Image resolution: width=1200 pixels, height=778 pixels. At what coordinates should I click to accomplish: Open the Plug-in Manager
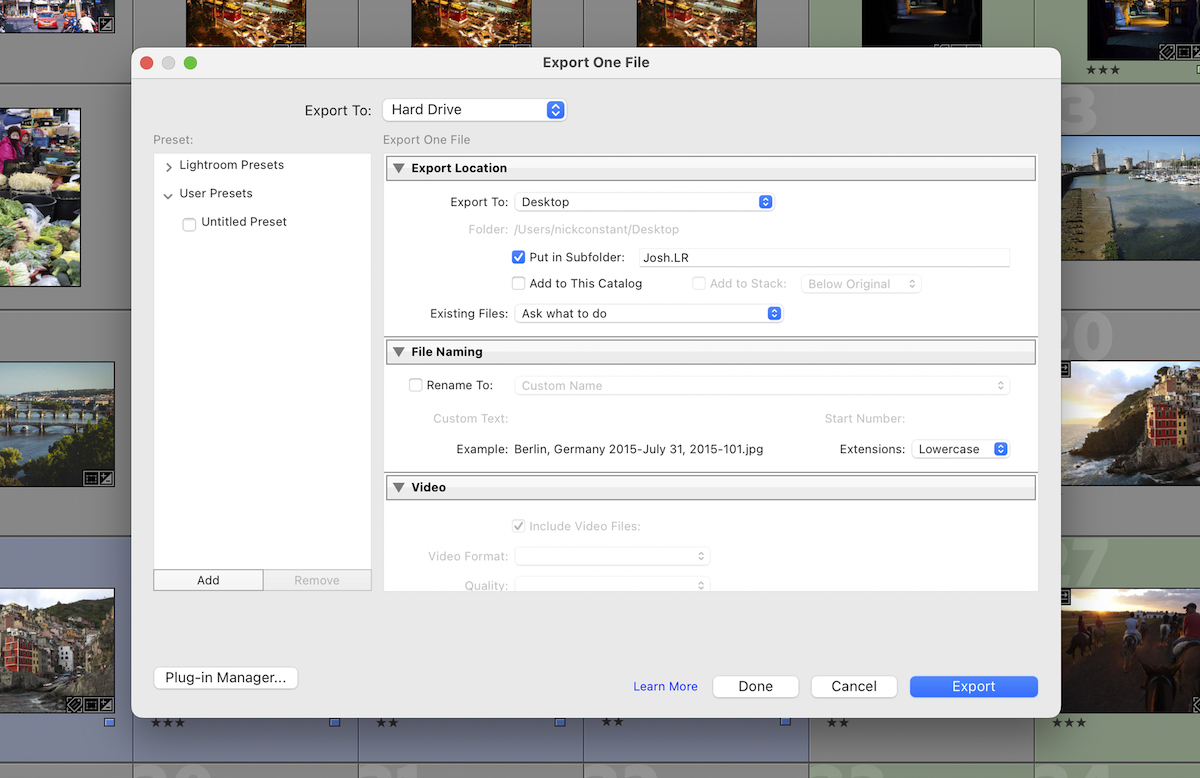coord(225,677)
